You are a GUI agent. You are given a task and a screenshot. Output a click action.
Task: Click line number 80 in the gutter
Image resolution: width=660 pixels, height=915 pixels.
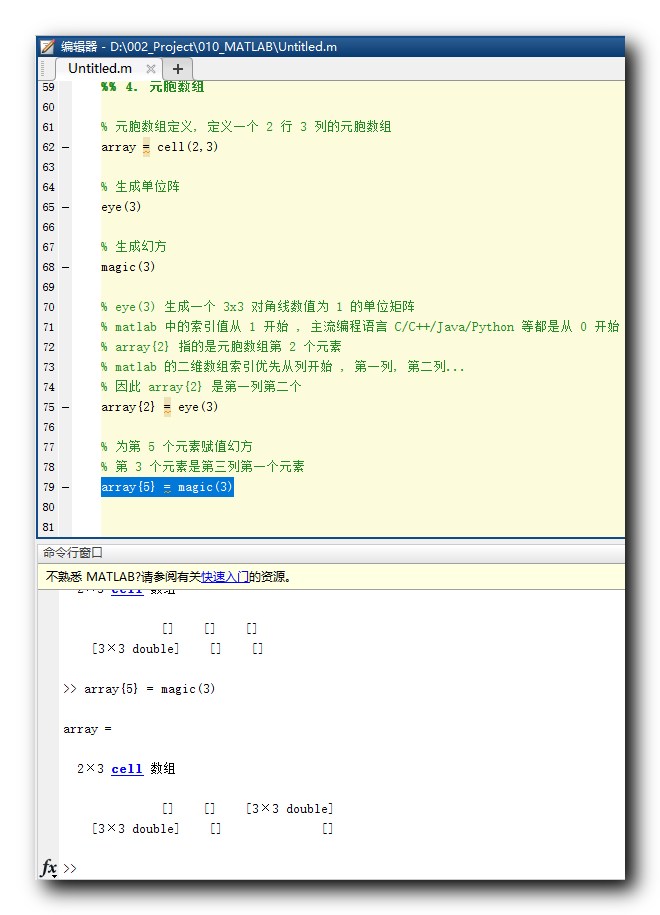[x=48, y=507]
